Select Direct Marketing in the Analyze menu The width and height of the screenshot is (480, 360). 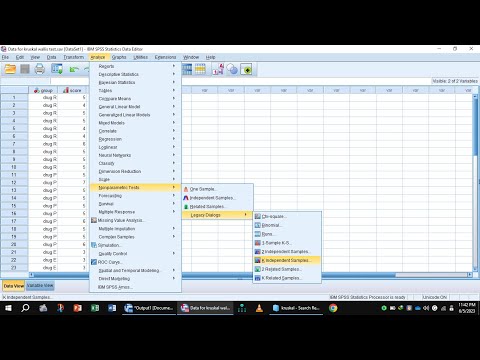click(x=135, y=278)
